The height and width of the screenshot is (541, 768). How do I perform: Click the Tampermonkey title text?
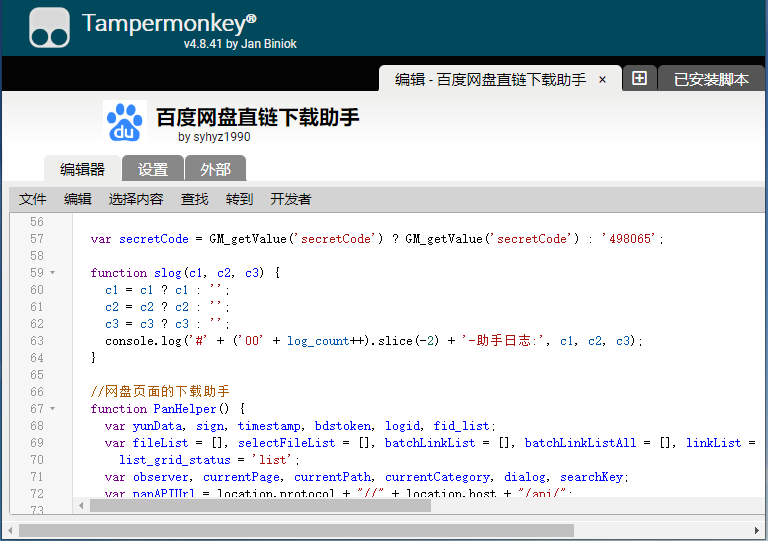click(x=169, y=23)
